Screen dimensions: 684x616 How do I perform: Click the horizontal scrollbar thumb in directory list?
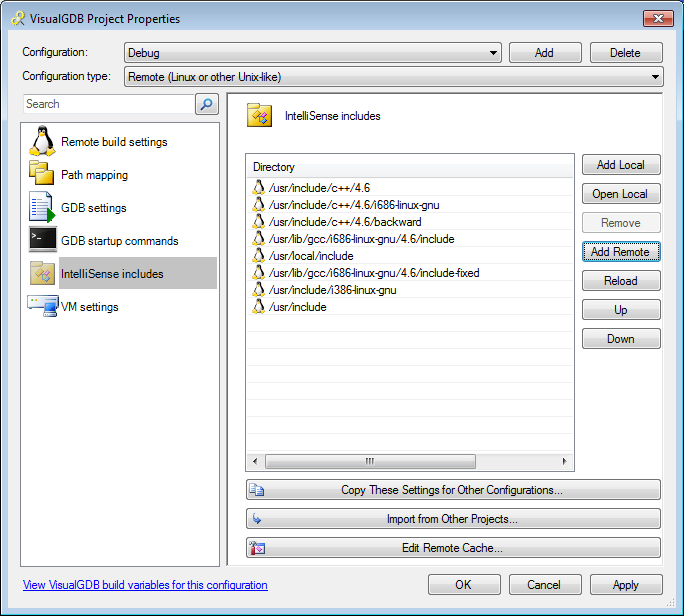370,461
